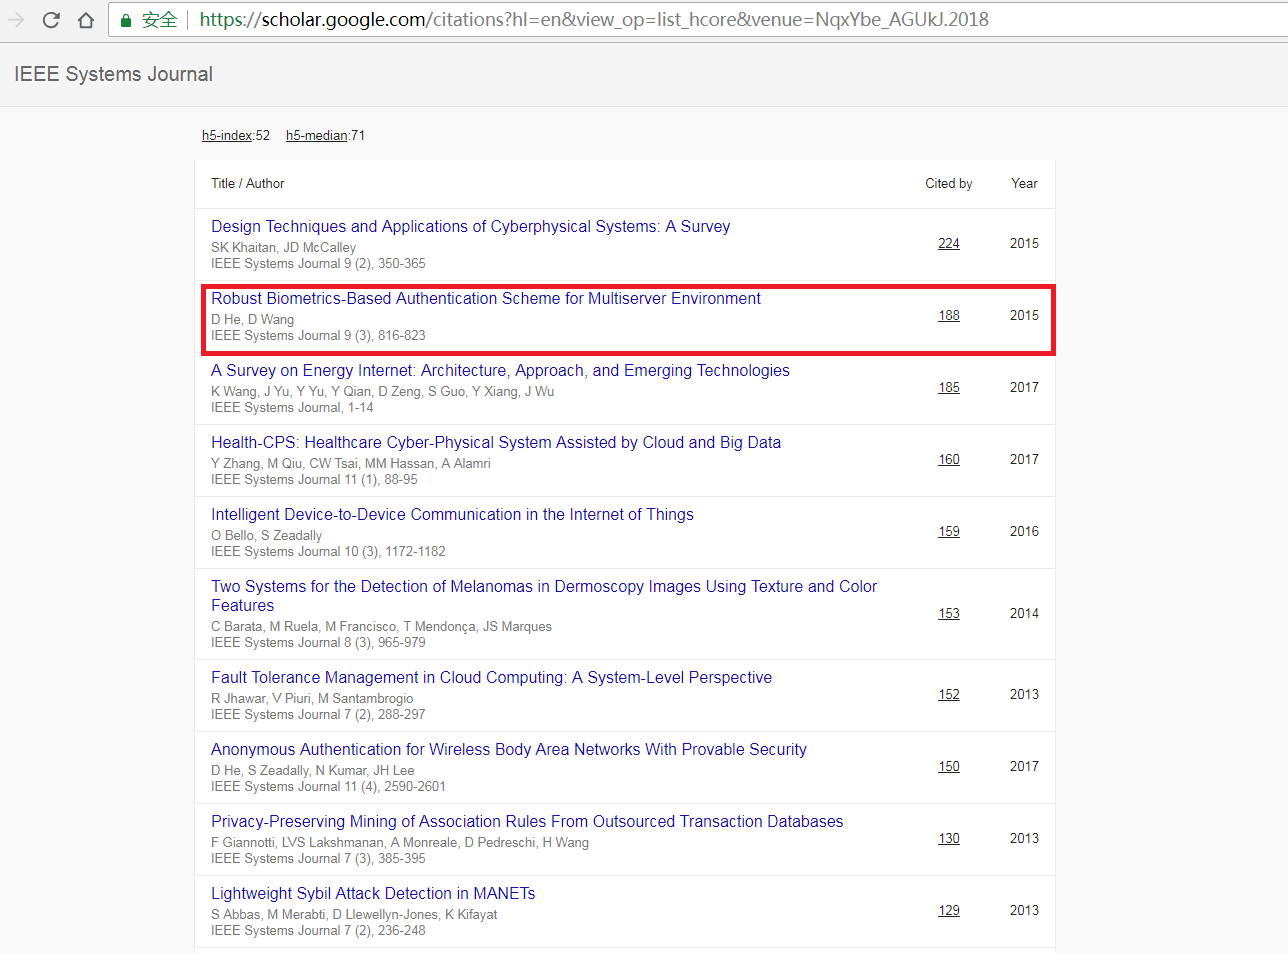
Task: Click citation 'IEEE Systems Journal 10 (3), 1172-1182'
Action: point(328,552)
